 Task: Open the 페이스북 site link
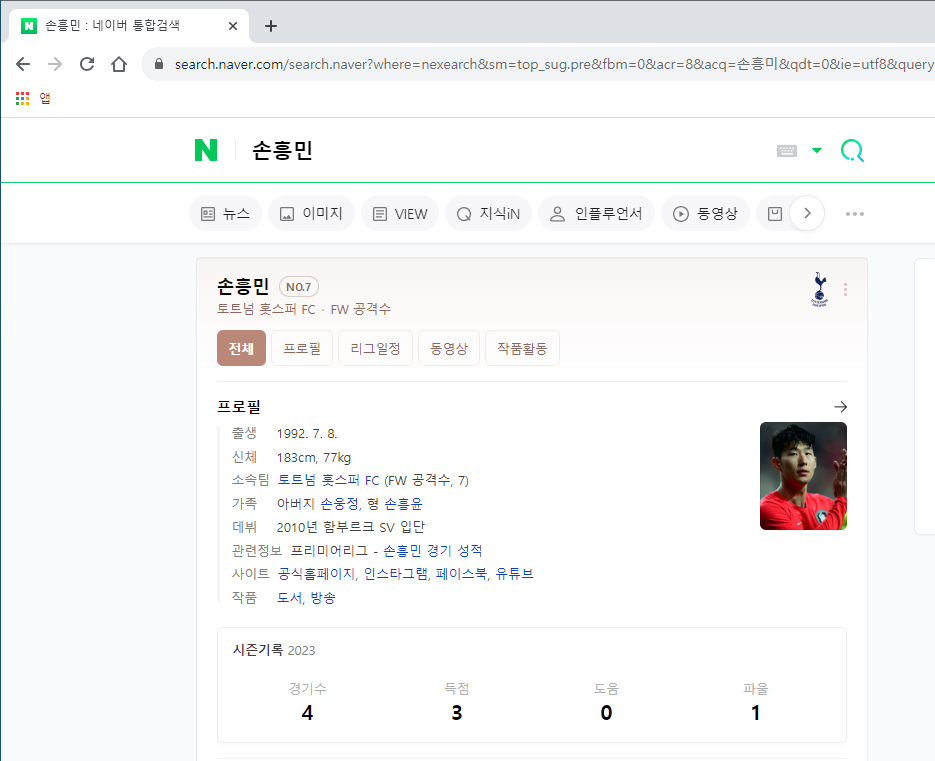pyautogui.click(x=462, y=574)
